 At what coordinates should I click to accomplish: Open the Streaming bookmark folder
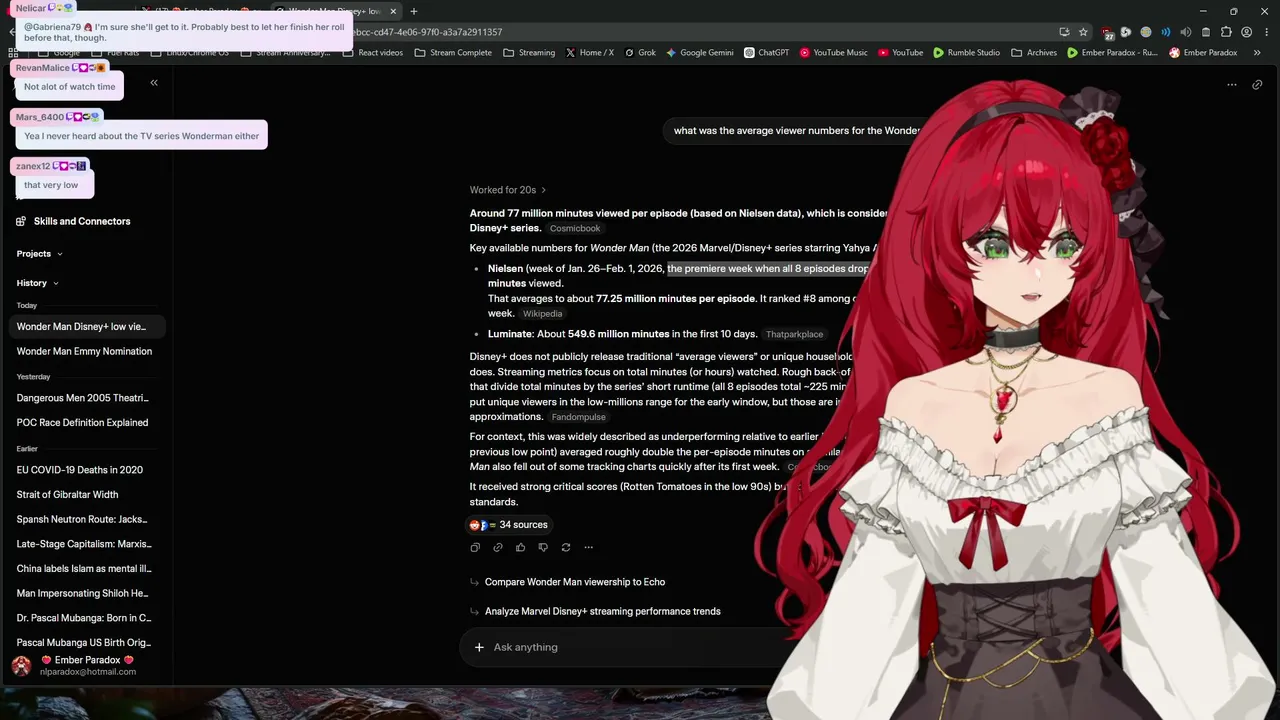[529, 52]
